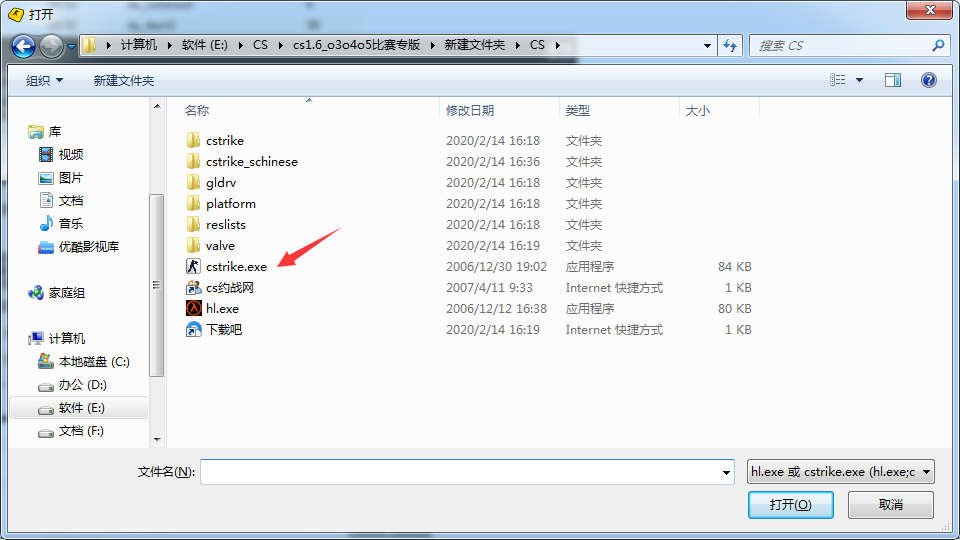
Task: Select the cstrike.exe Counter-Strike icon
Action: click(x=193, y=266)
